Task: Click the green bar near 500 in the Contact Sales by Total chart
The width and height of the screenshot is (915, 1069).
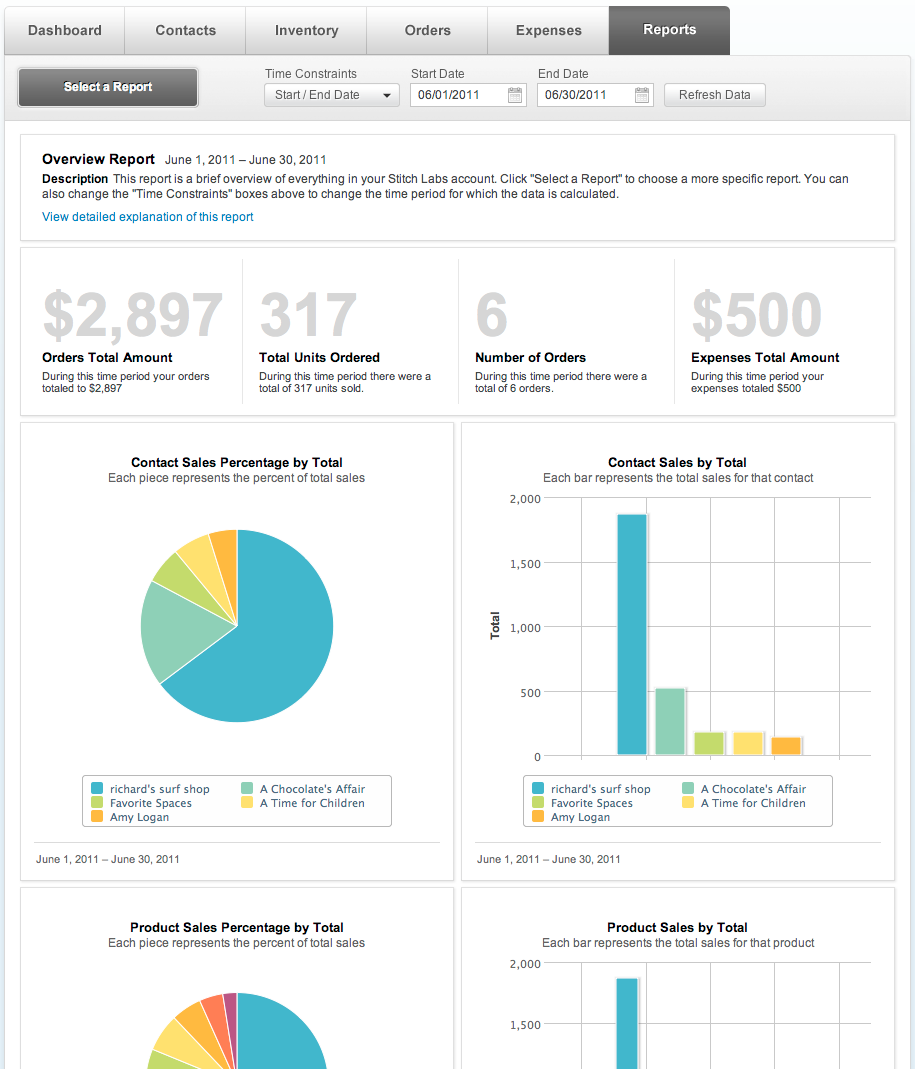Action: tap(670, 721)
